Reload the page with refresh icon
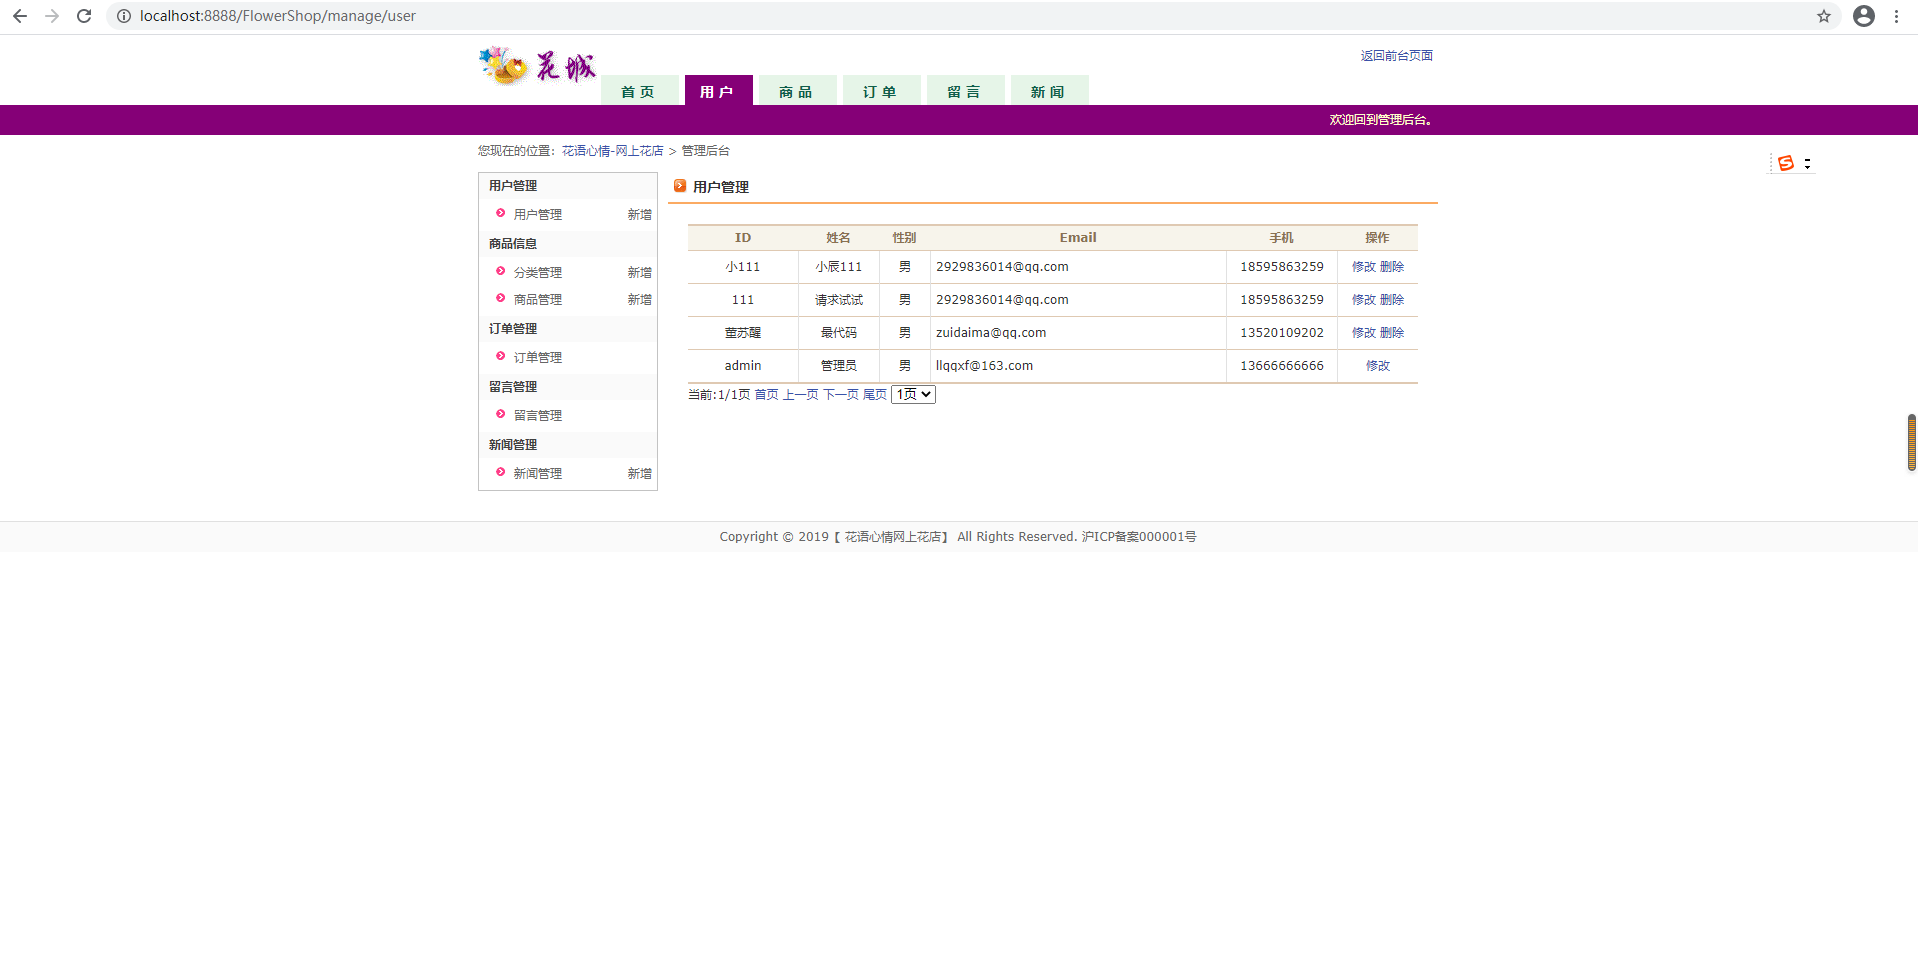Viewport: 1918px width, 961px height. click(84, 16)
